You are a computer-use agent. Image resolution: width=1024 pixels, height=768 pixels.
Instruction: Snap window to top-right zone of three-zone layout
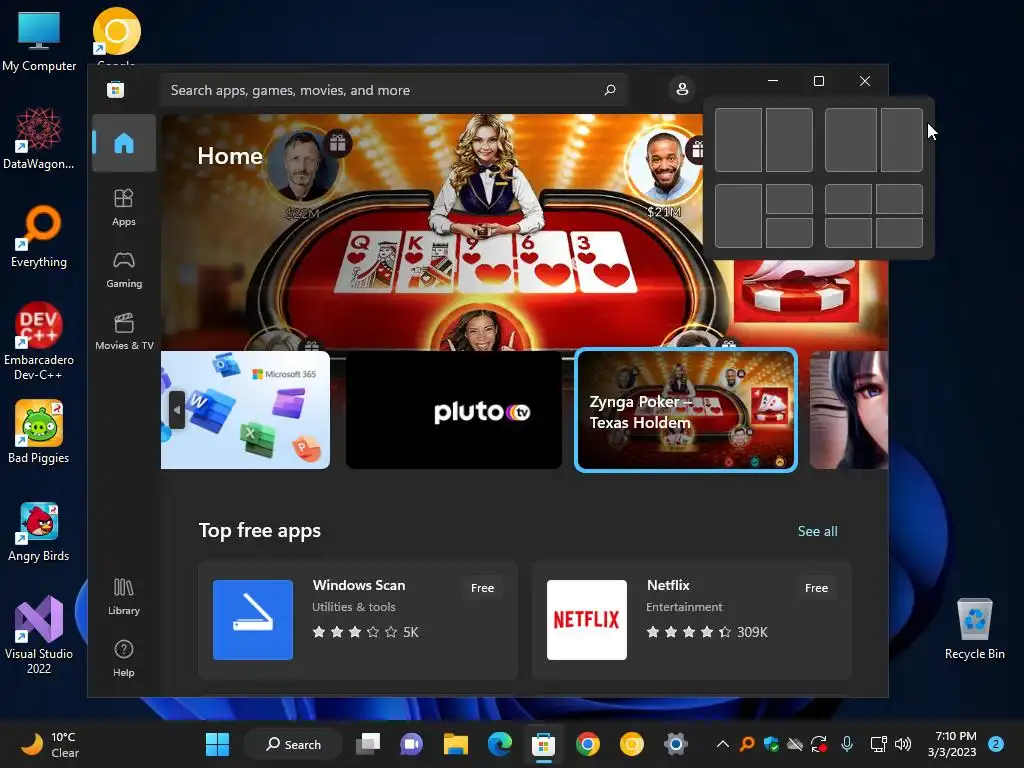coord(789,199)
